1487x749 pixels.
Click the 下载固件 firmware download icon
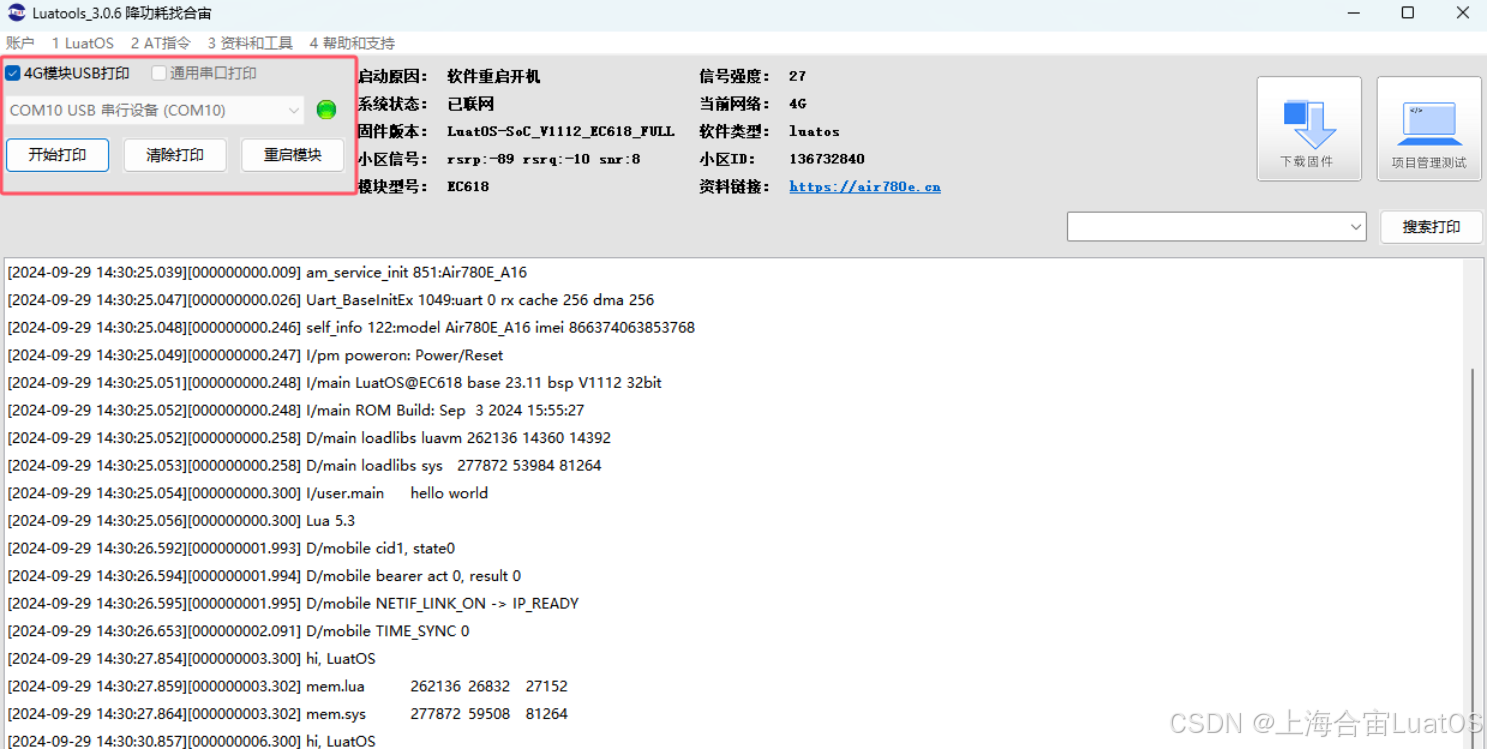pyautogui.click(x=1308, y=127)
